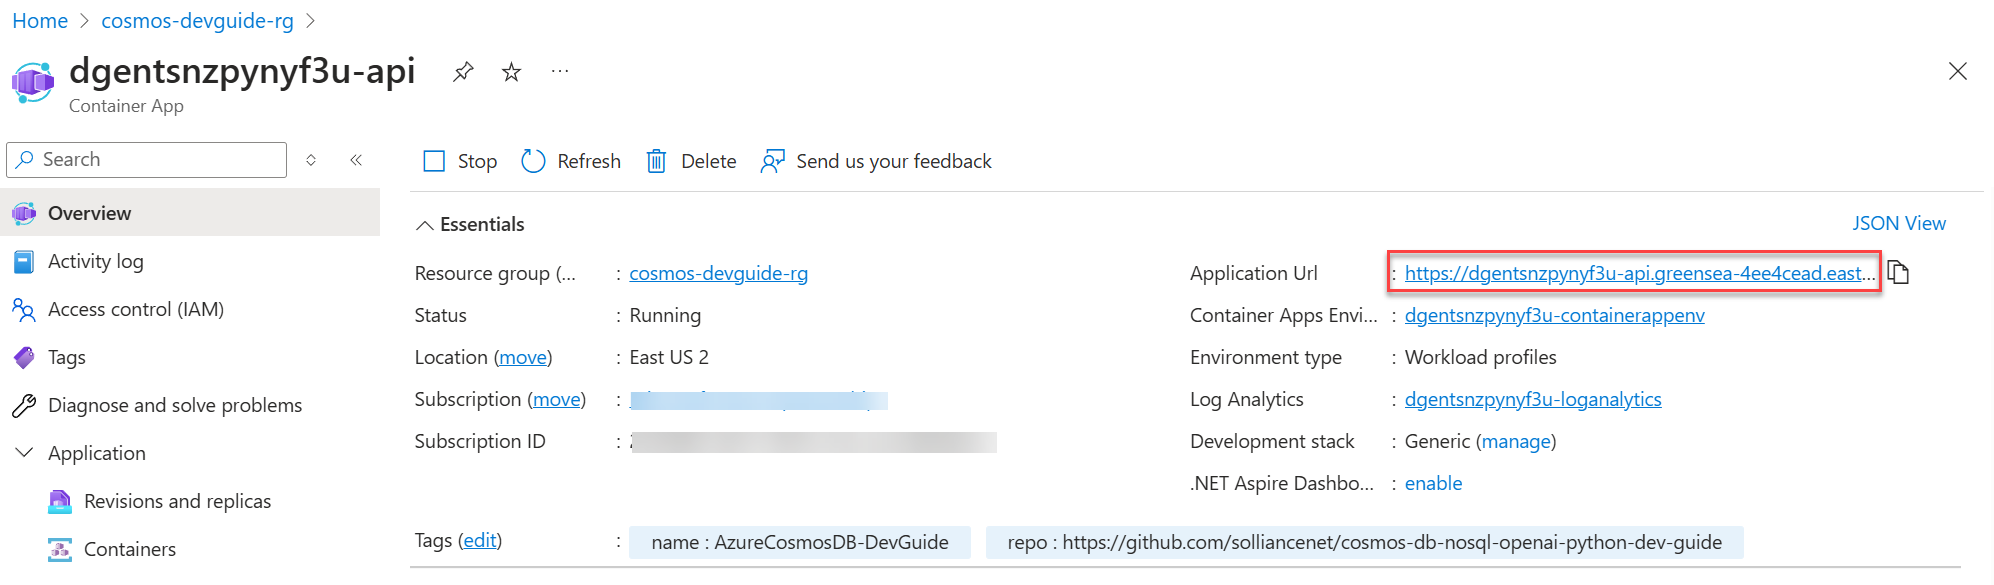Viewport: 1994px width, 585px height.
Task: Click the Workload profiles value
Action: pyautogui.click(x=1480, y=357)
